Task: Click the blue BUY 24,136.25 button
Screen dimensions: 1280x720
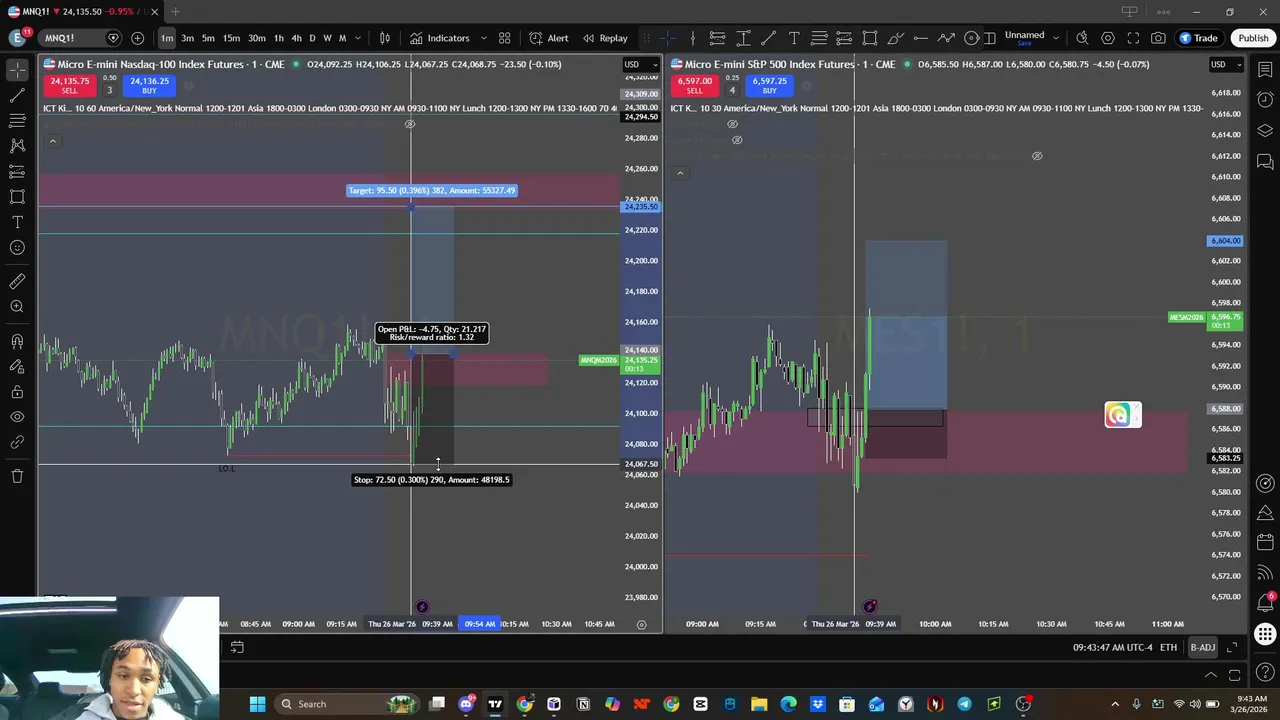Action: (149, 85)
